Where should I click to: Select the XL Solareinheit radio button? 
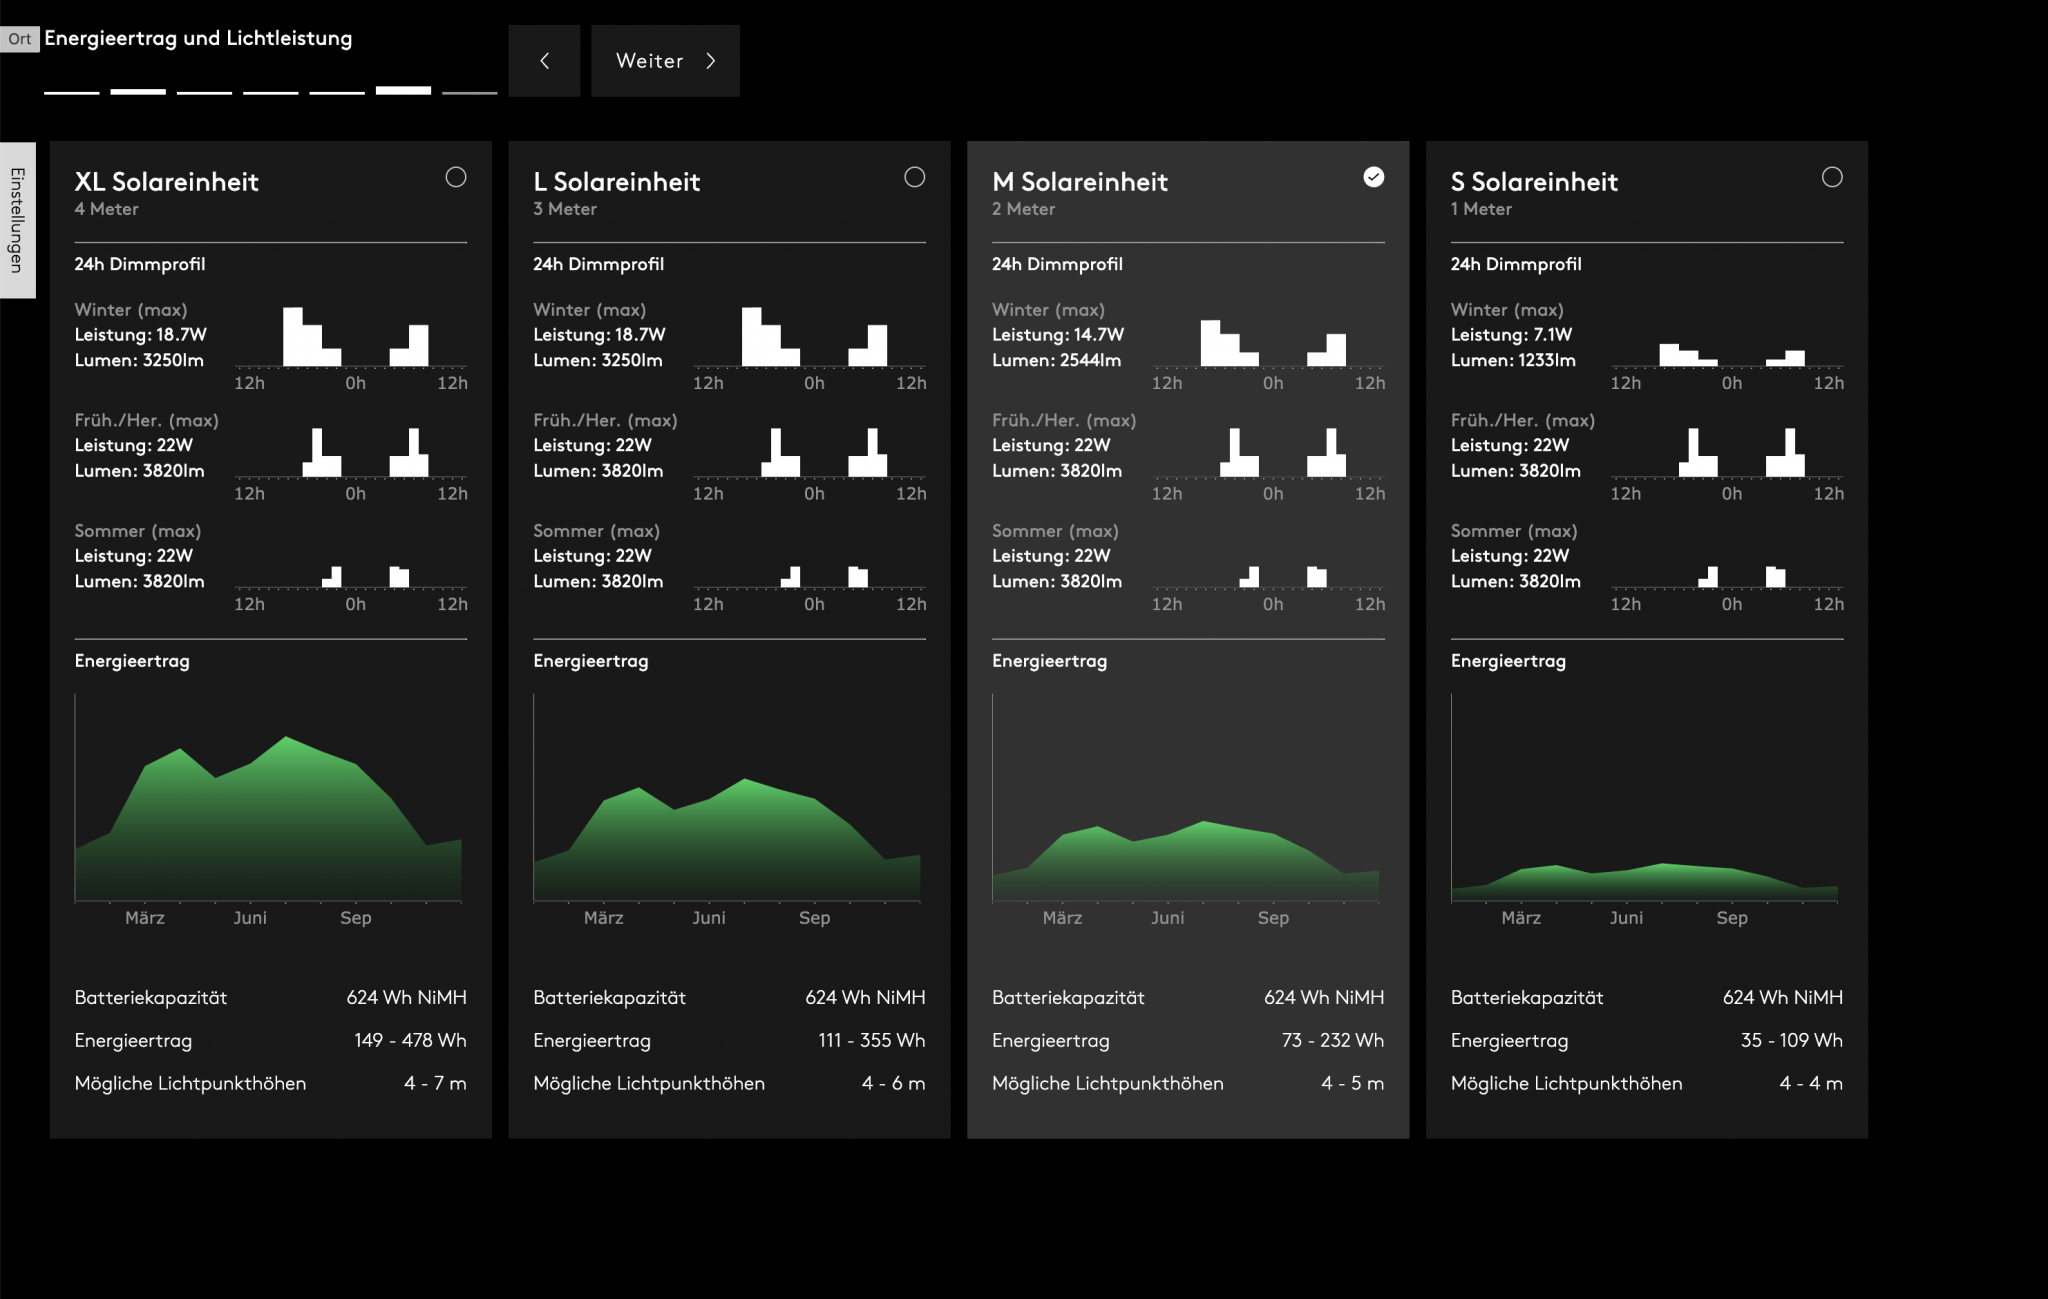coord(456,177)
